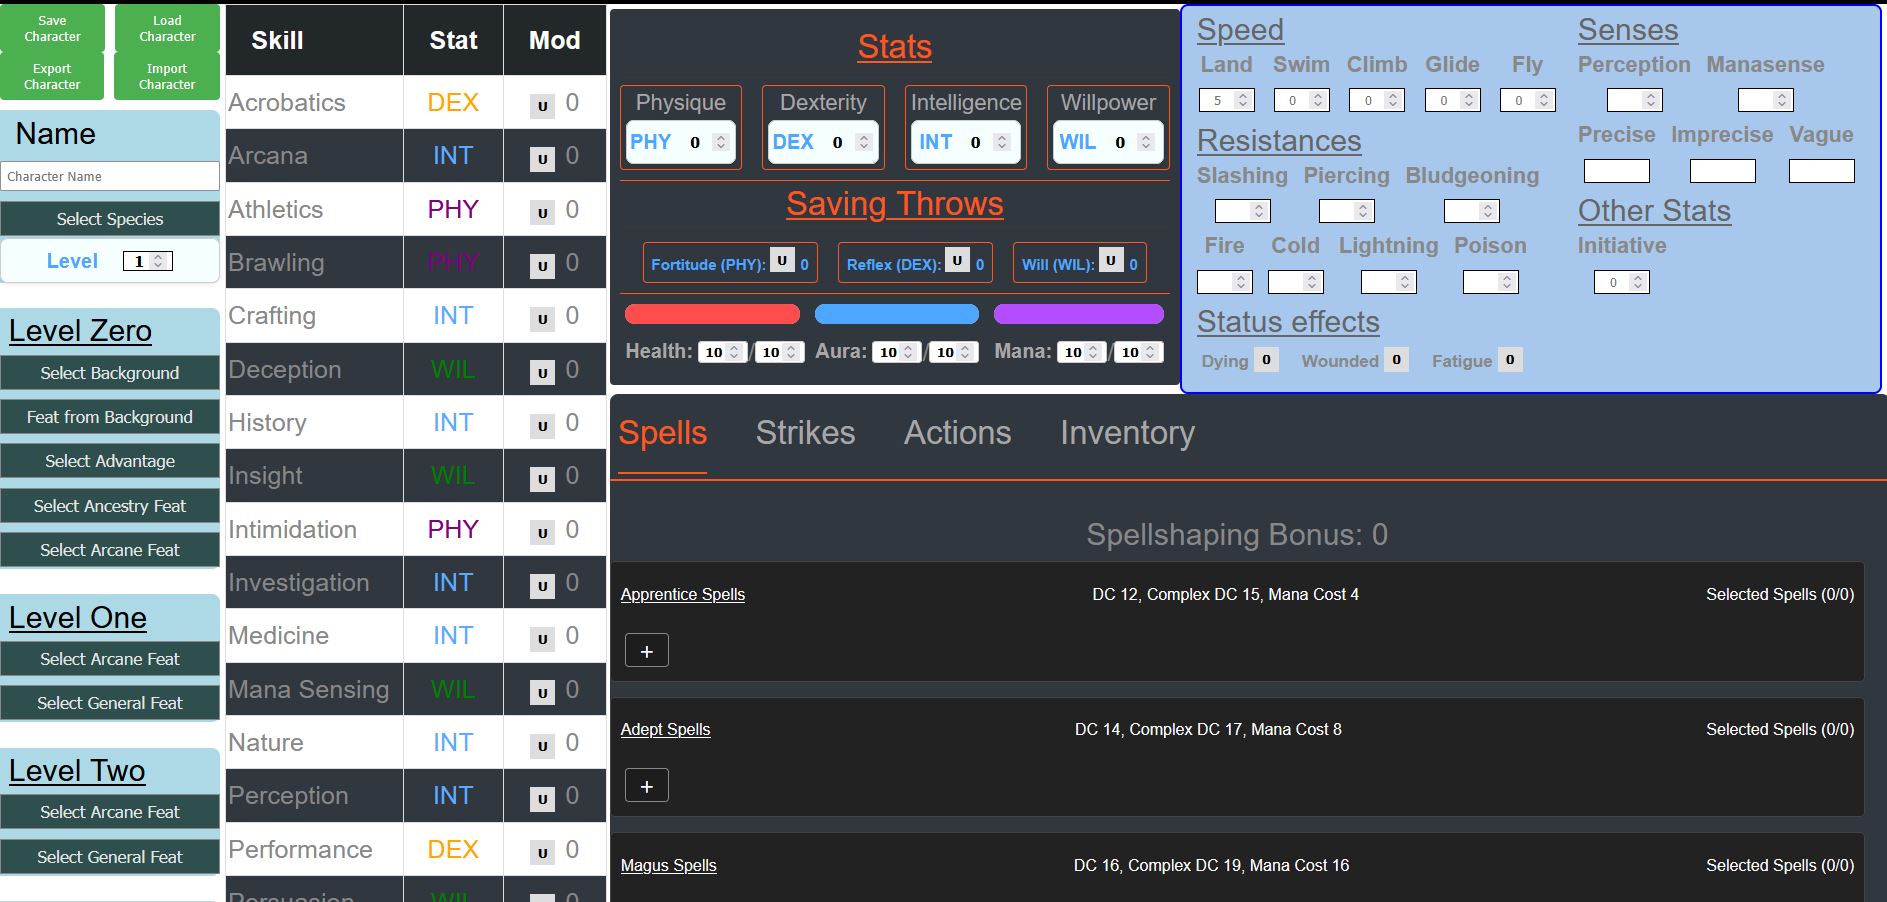1887x902 pixels.
Task: Switch to the Strikes tab
Action: tap(805, 433)
